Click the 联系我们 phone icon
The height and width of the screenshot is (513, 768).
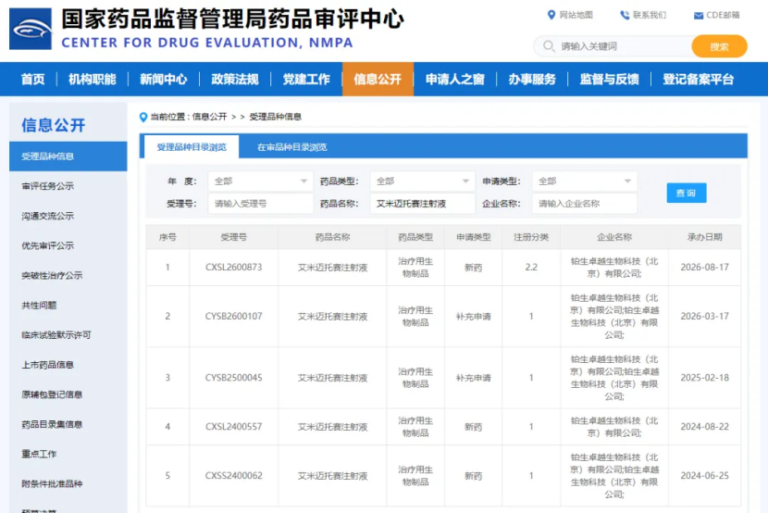[x=624, y=15]
